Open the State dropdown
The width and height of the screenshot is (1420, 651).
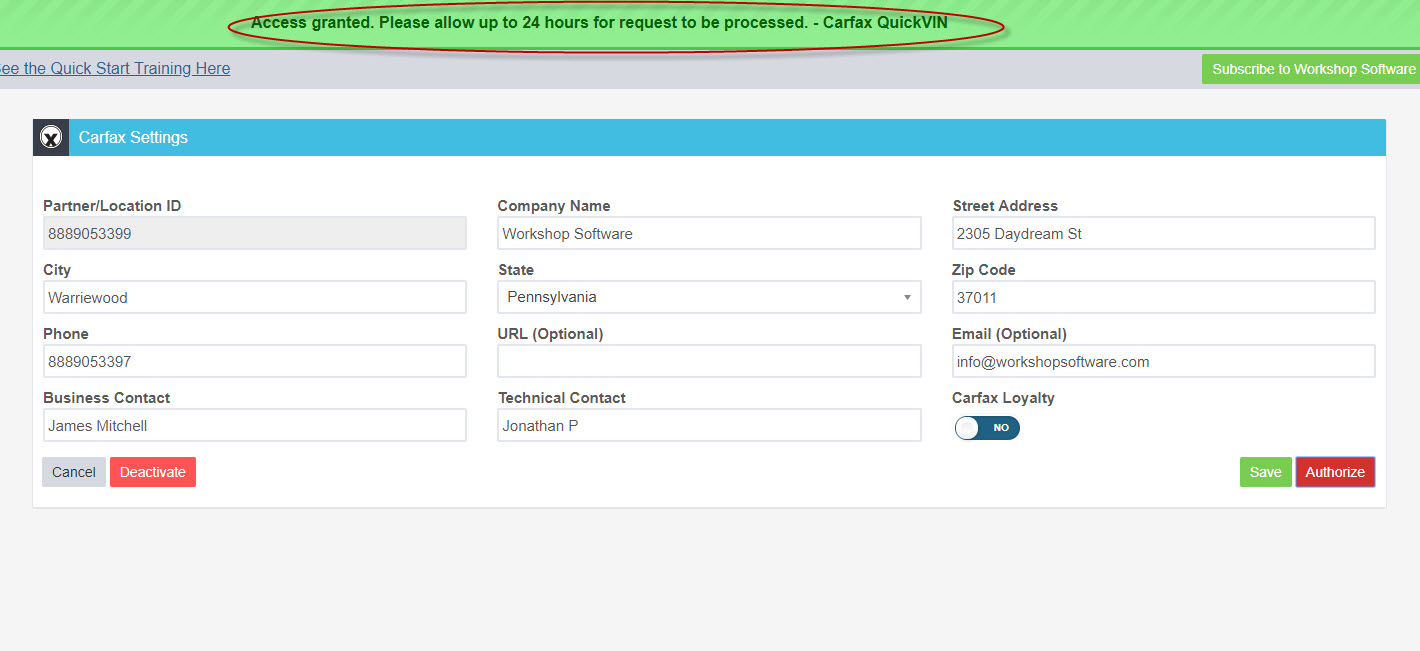coord(709,297)
